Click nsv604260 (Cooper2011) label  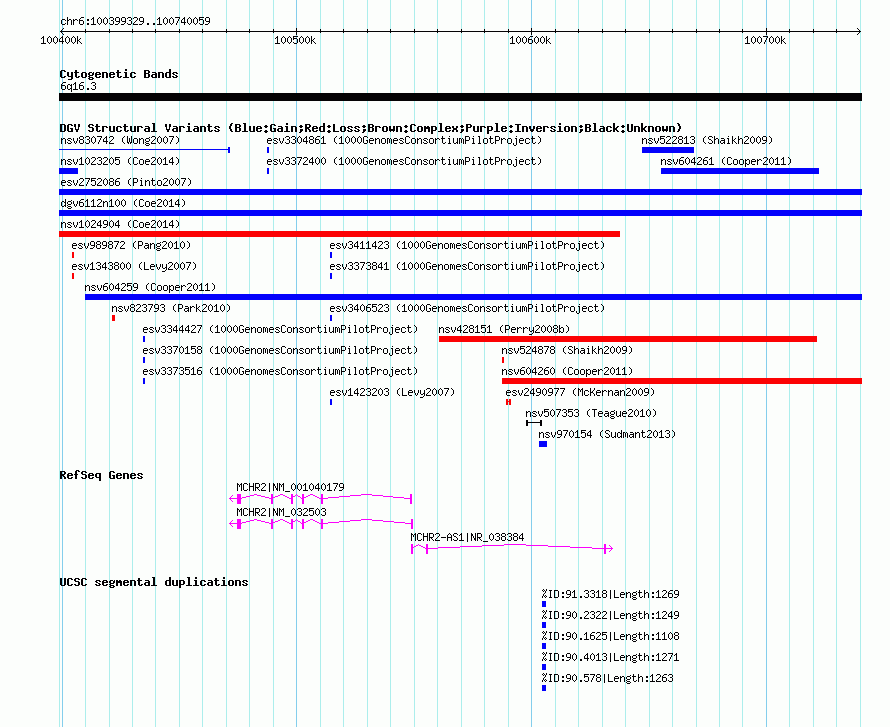566,371
